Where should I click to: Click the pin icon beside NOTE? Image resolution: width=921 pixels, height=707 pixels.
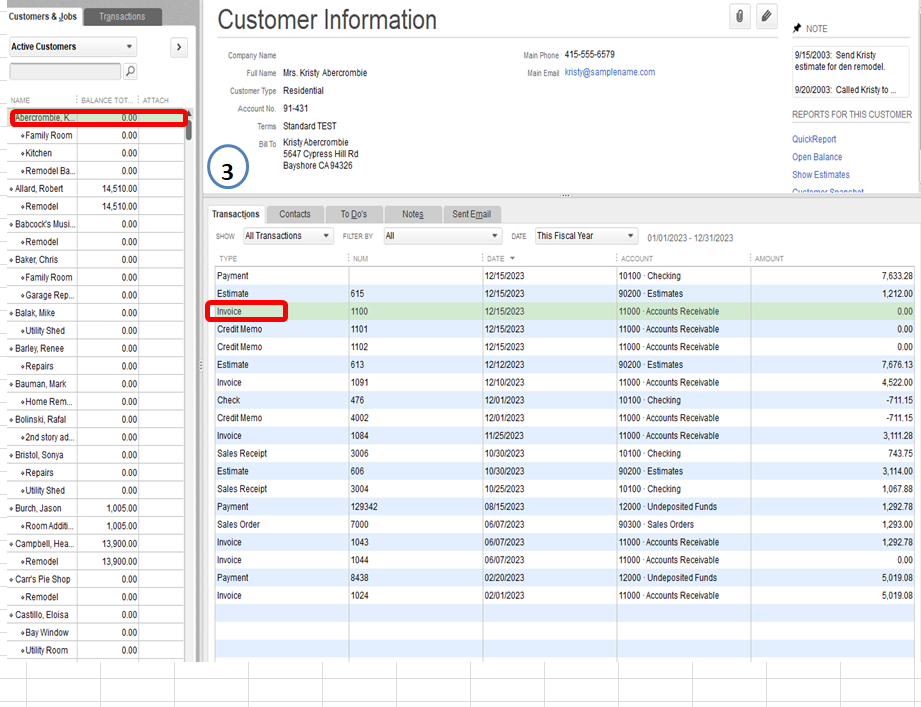pyautogui.click(x=795, y=28)
